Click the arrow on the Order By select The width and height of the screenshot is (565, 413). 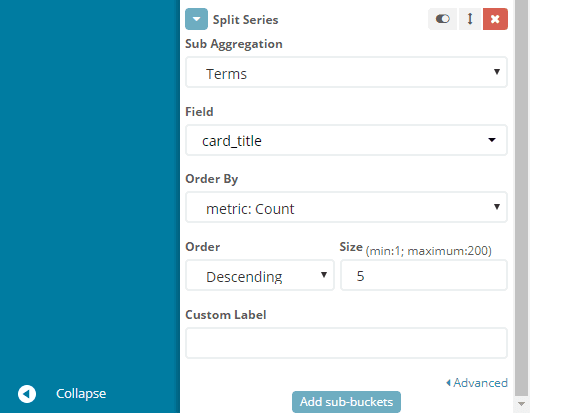click(497, 206)
